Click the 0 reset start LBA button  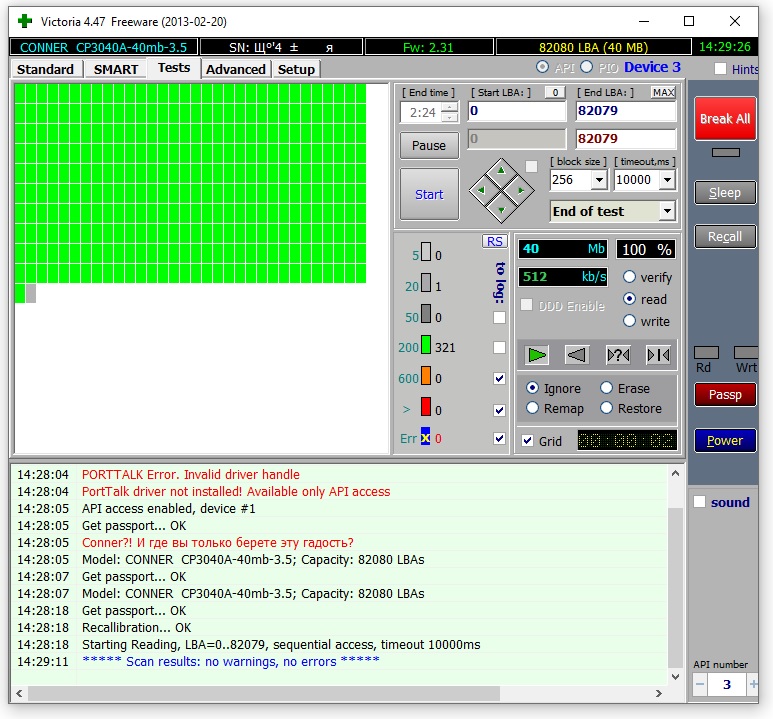coord(555,92)
